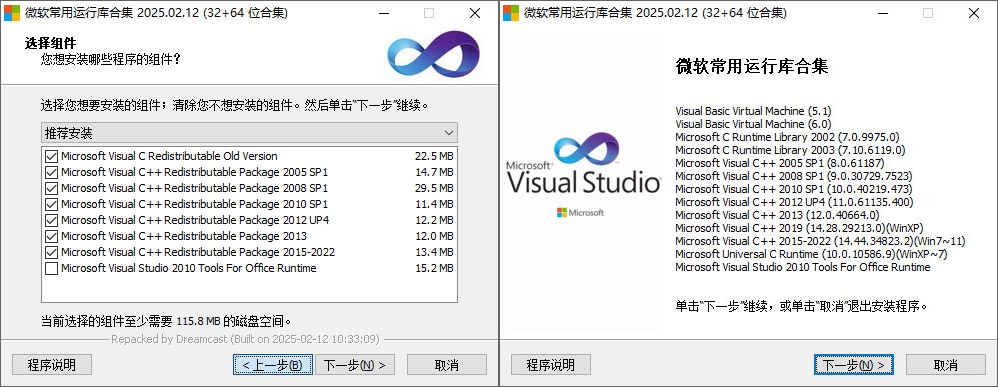Image resolution: width=998 pixels, height=387 pixels.
Task: Uncheck Visual C++ Redistributable Package 2015-2022
Action: (x=52, y=252)
